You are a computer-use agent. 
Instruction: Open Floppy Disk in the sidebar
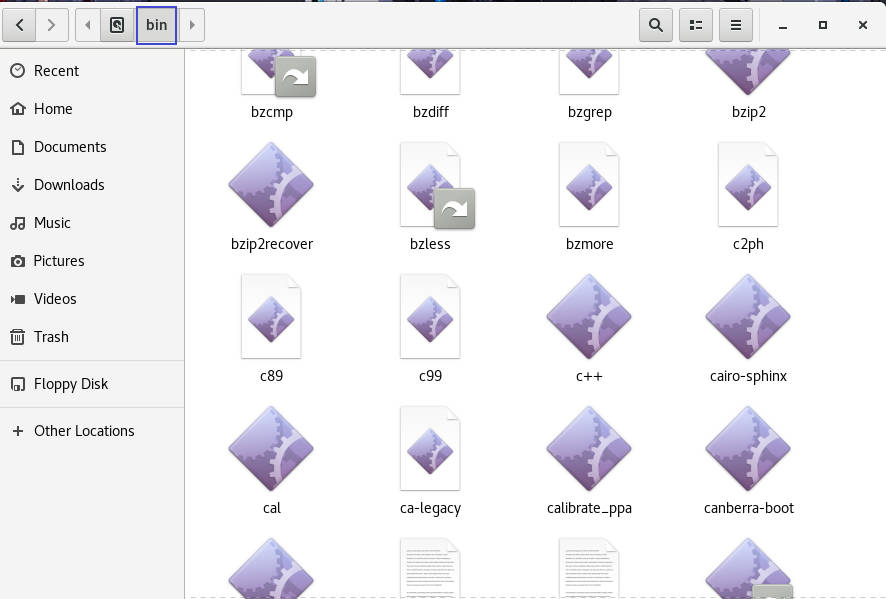tap(92, 384)
